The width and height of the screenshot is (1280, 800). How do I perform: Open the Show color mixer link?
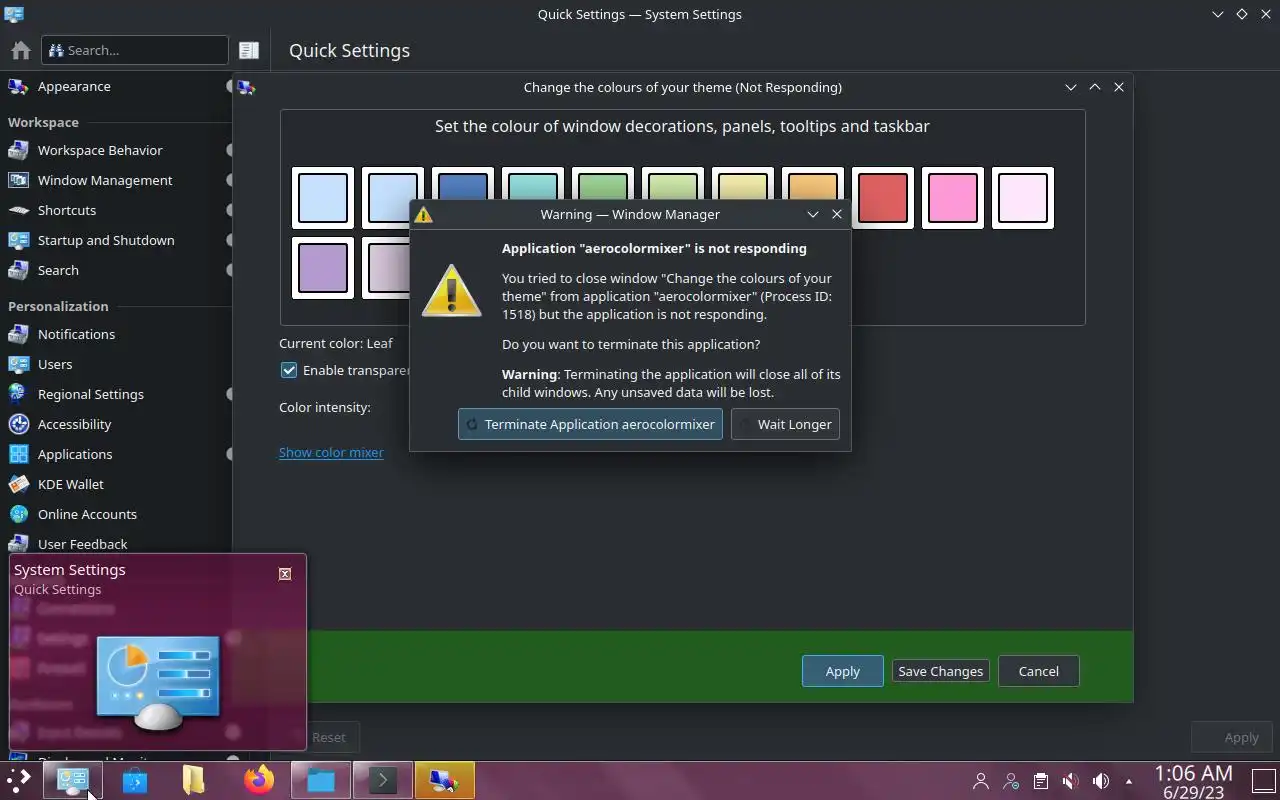pos(331,452)
